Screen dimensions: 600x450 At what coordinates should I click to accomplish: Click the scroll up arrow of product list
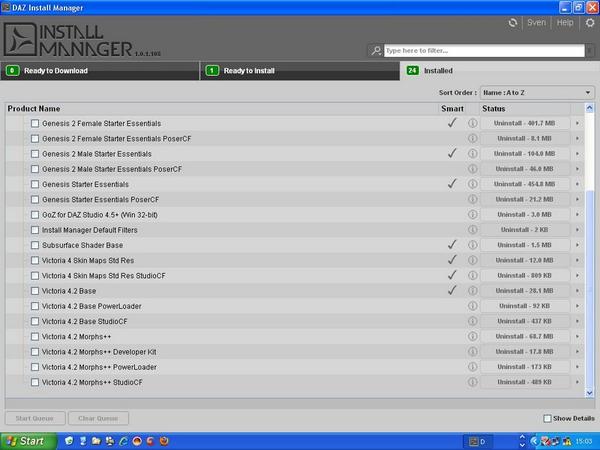tap(590, 108)
